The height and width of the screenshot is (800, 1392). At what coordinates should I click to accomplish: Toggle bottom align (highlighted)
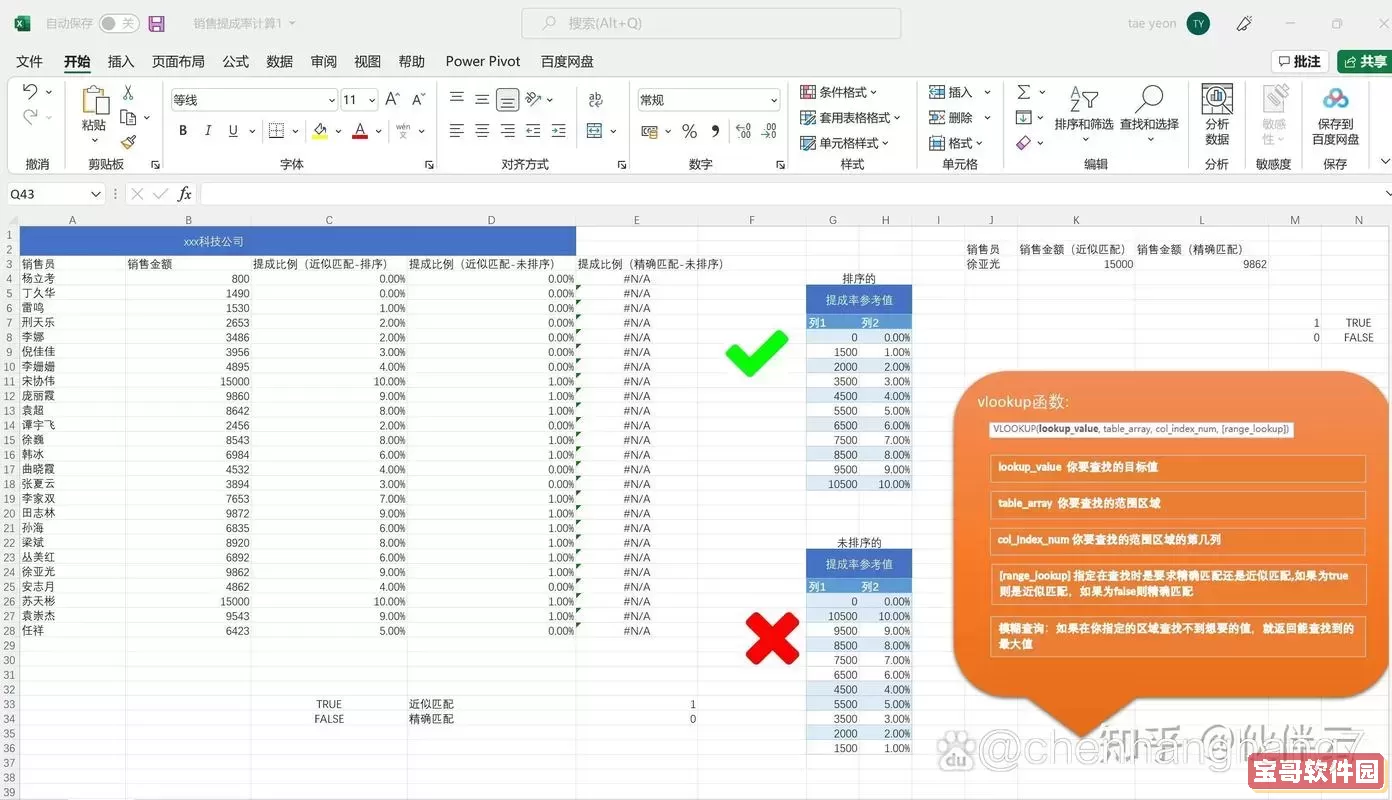coord(508,99)
